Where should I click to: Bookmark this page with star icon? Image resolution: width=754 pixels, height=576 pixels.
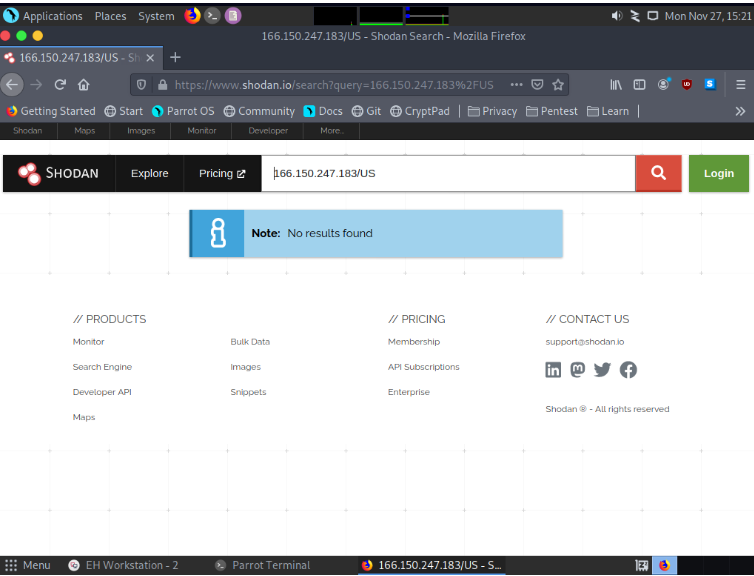(558, 85)
